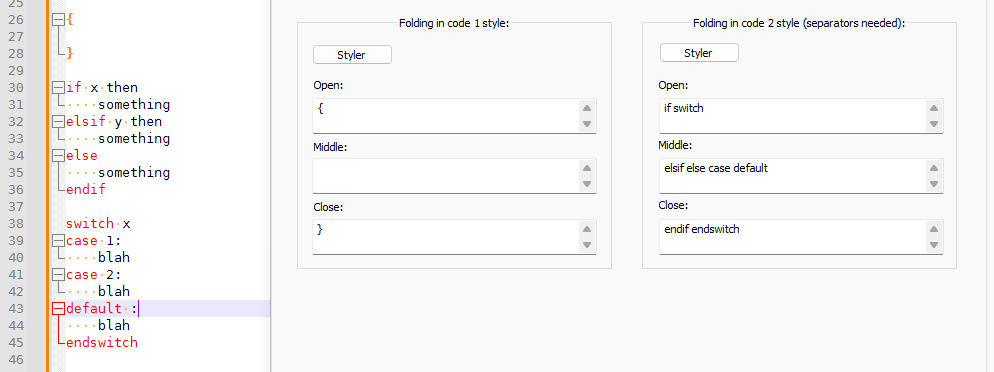Click down arrow of code 1 Close field

pos(587,245)
